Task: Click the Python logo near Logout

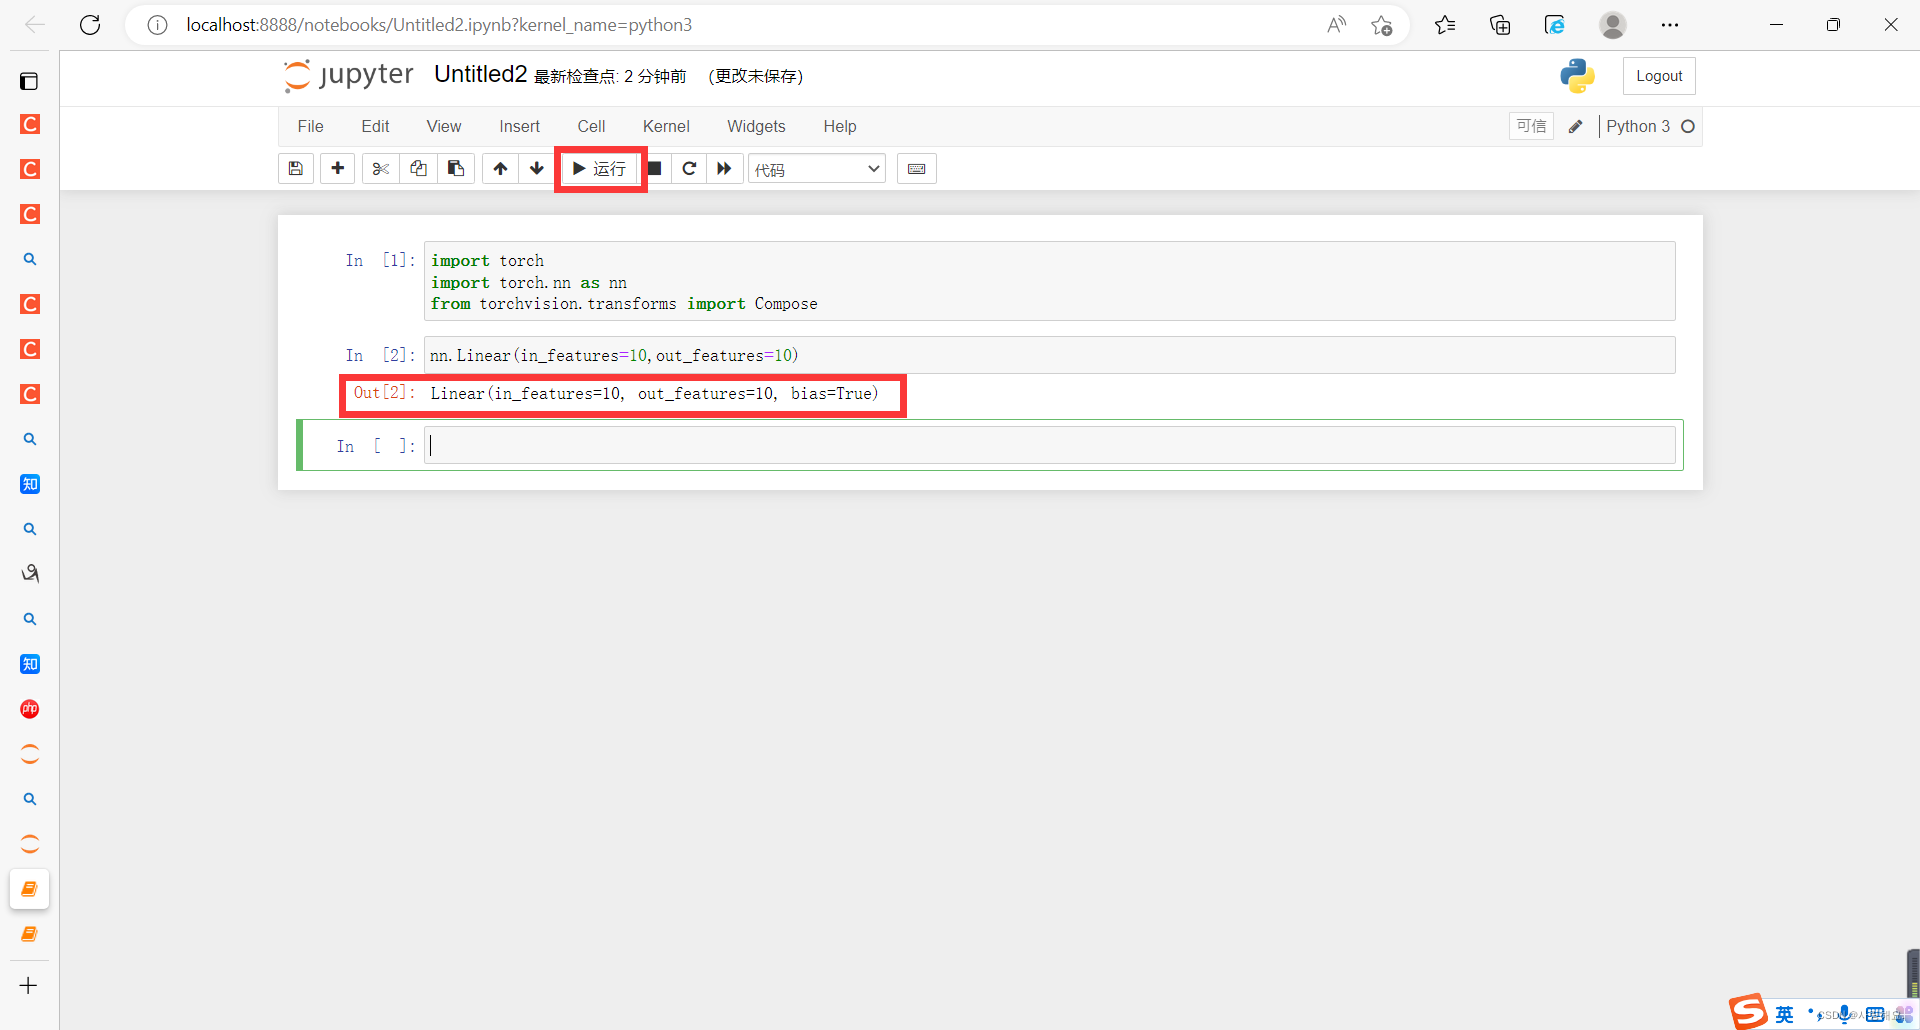Action: (x=1577, y=75)
